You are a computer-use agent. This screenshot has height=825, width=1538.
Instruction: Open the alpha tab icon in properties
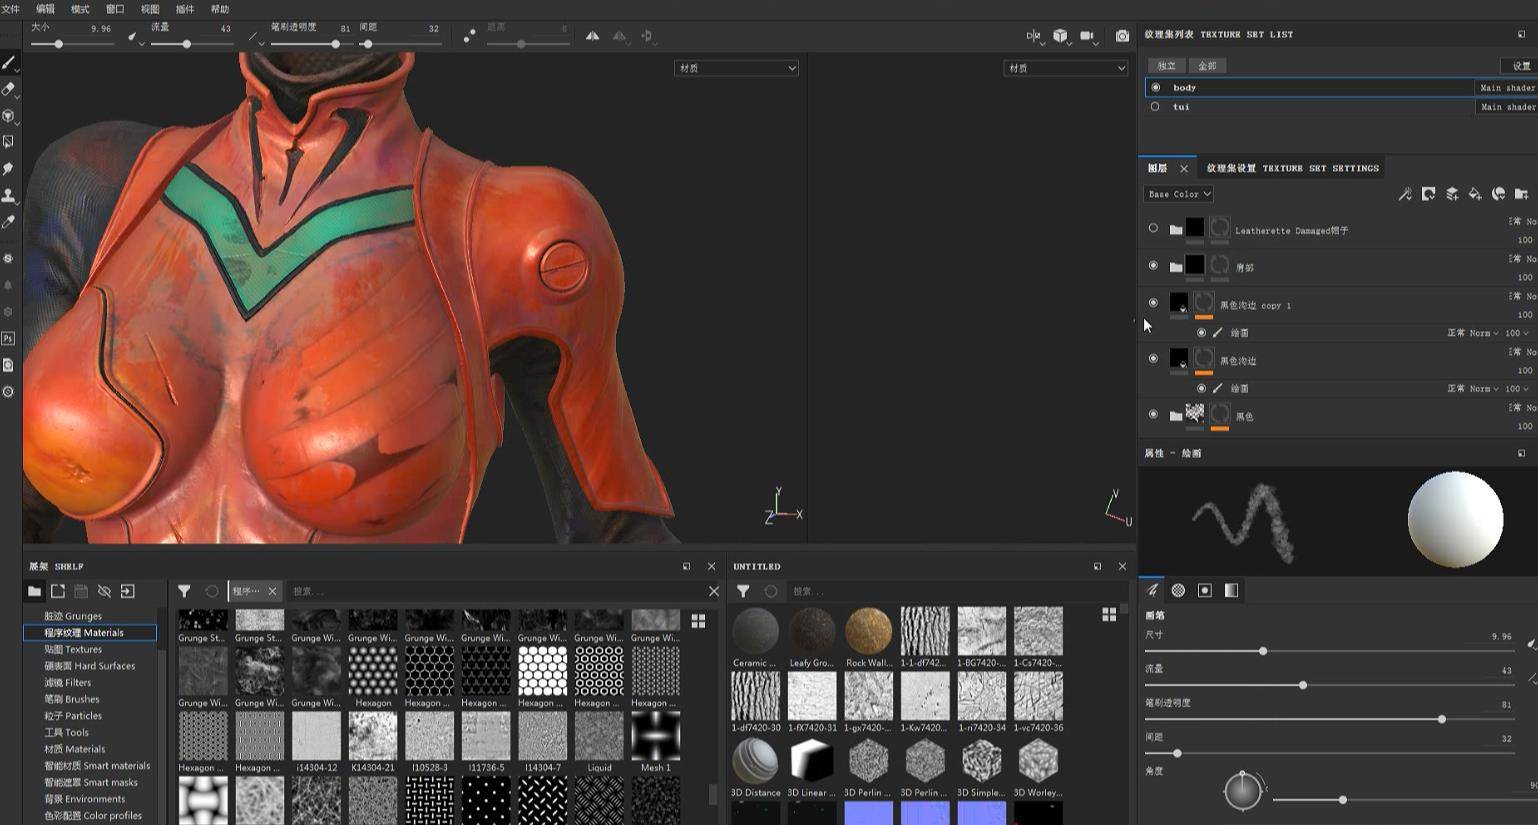pyautogui.click(x=1178, y=590)
